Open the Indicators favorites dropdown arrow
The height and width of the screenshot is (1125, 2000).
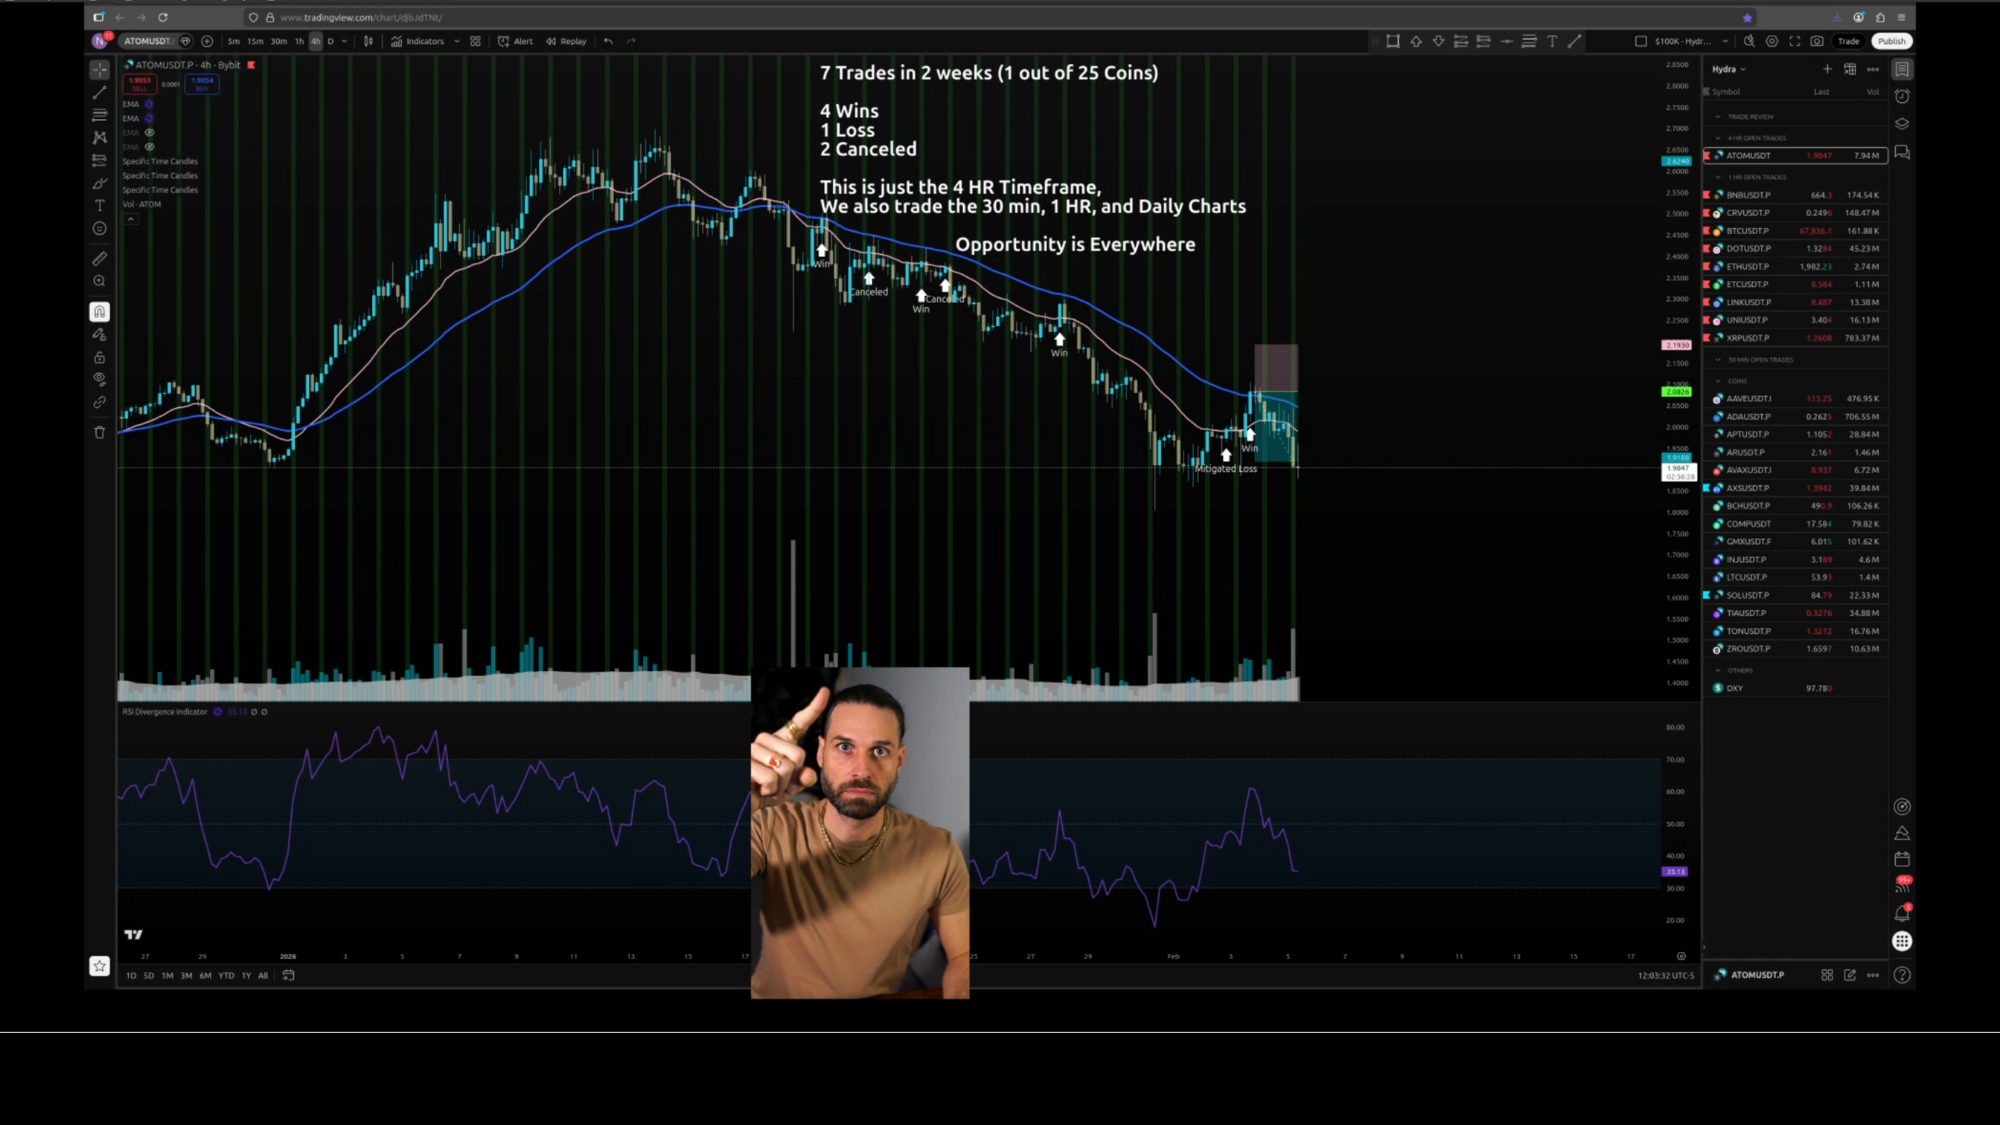pos(457,41)
